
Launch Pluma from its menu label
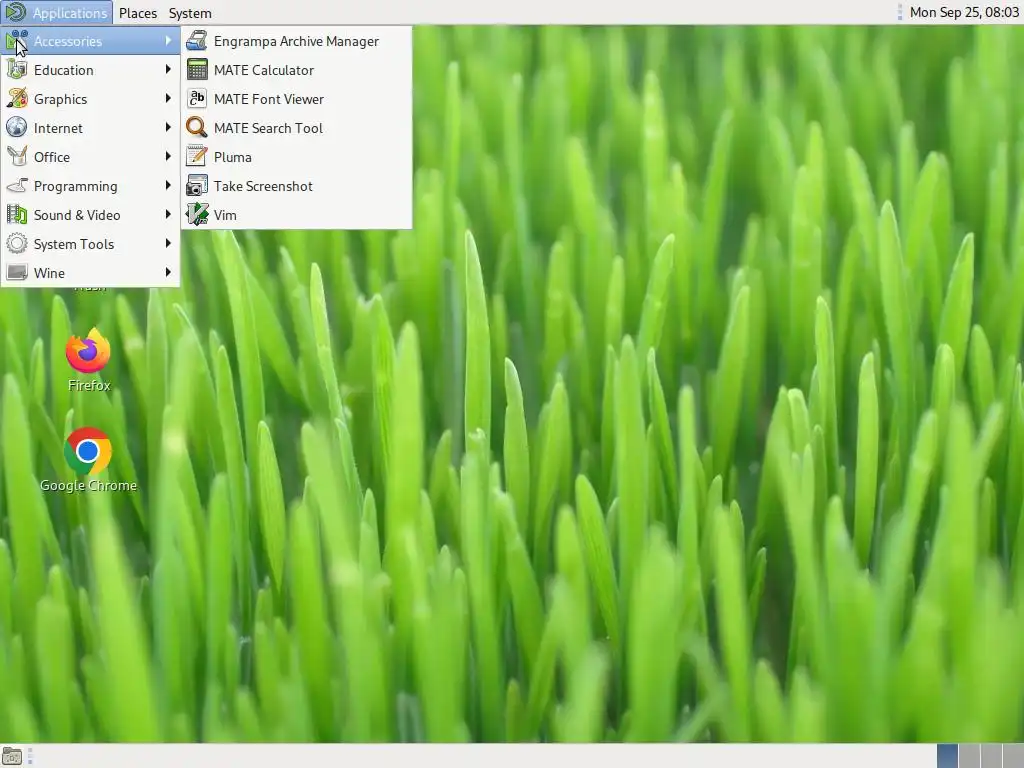[232, 157]
